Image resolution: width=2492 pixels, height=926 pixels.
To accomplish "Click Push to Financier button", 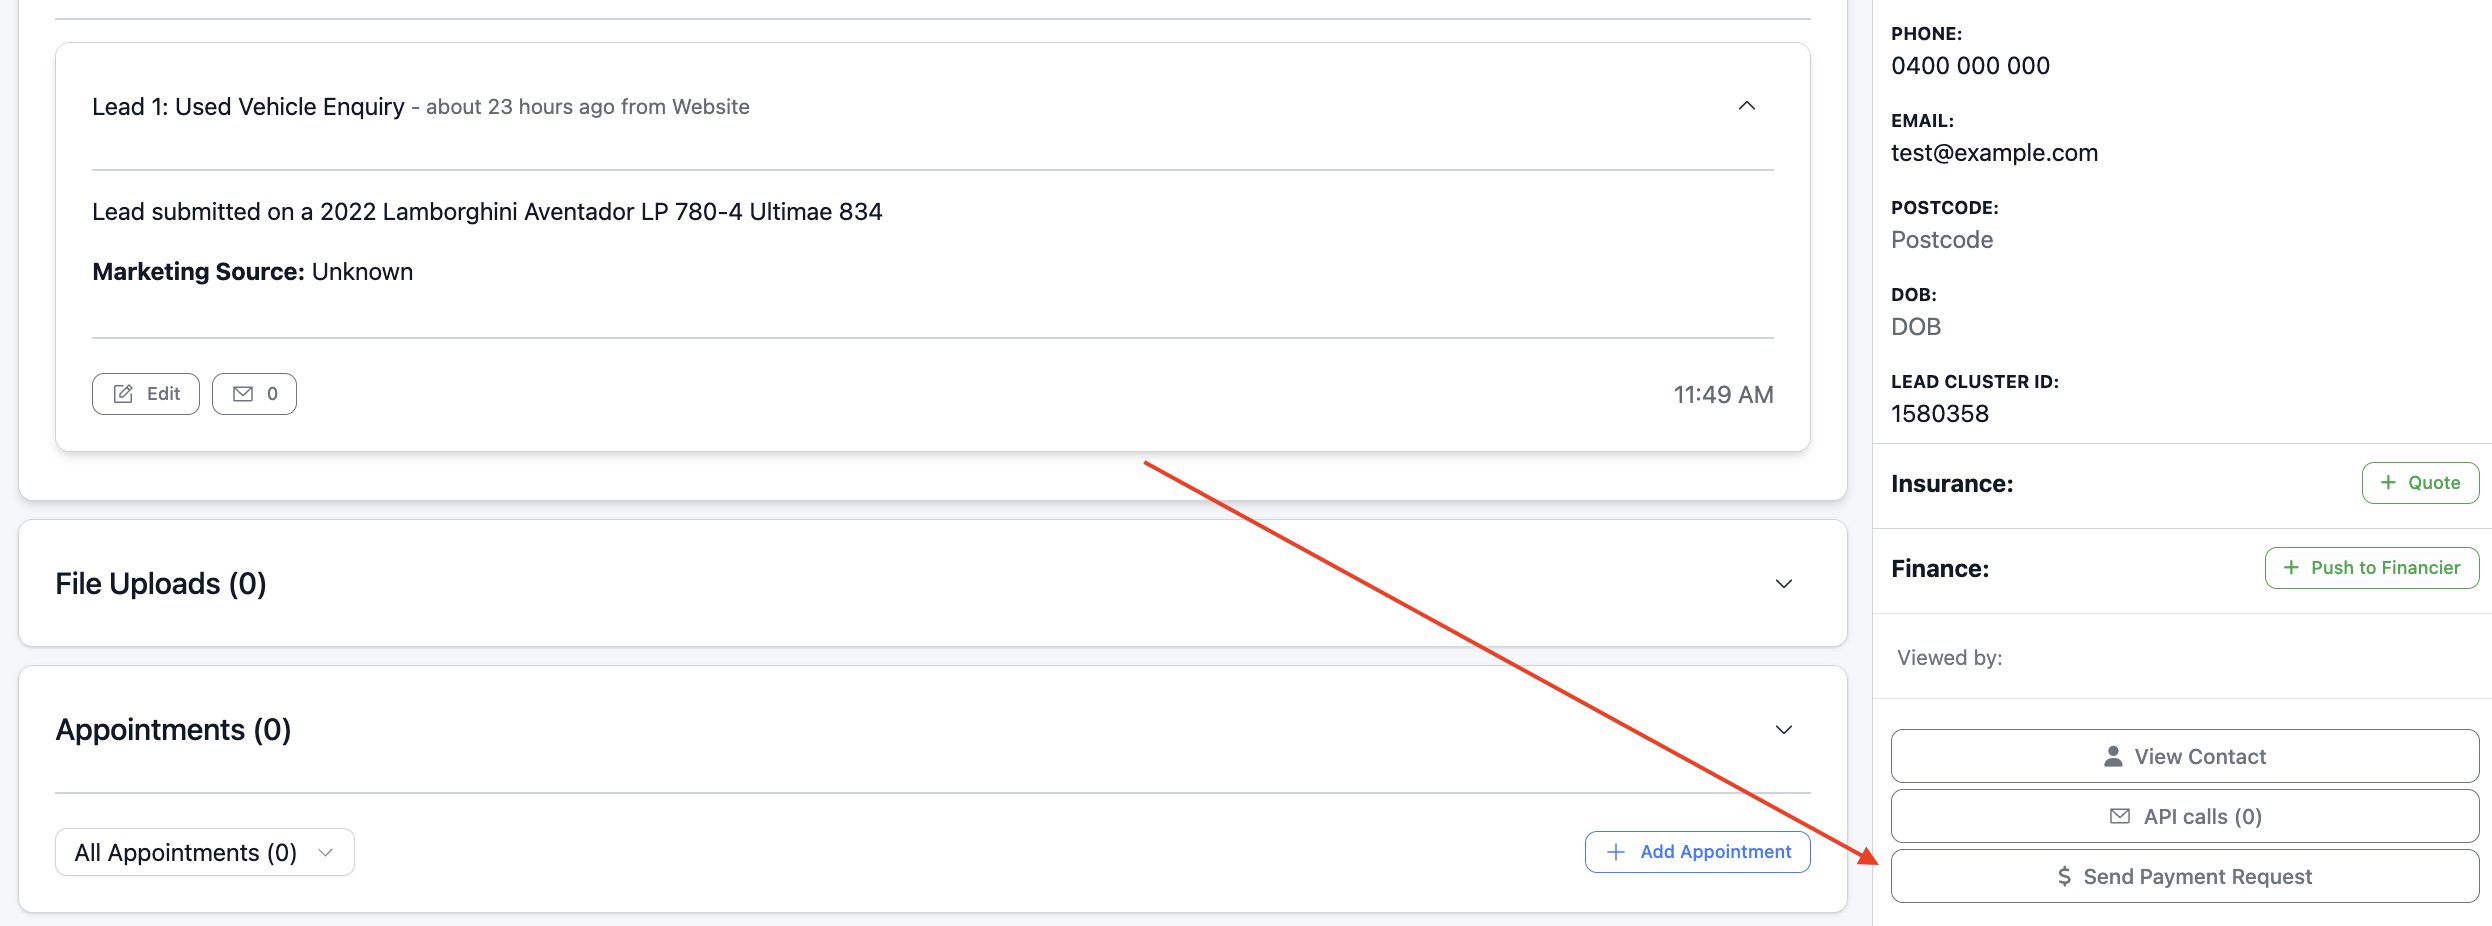I will click(2371, 568).
